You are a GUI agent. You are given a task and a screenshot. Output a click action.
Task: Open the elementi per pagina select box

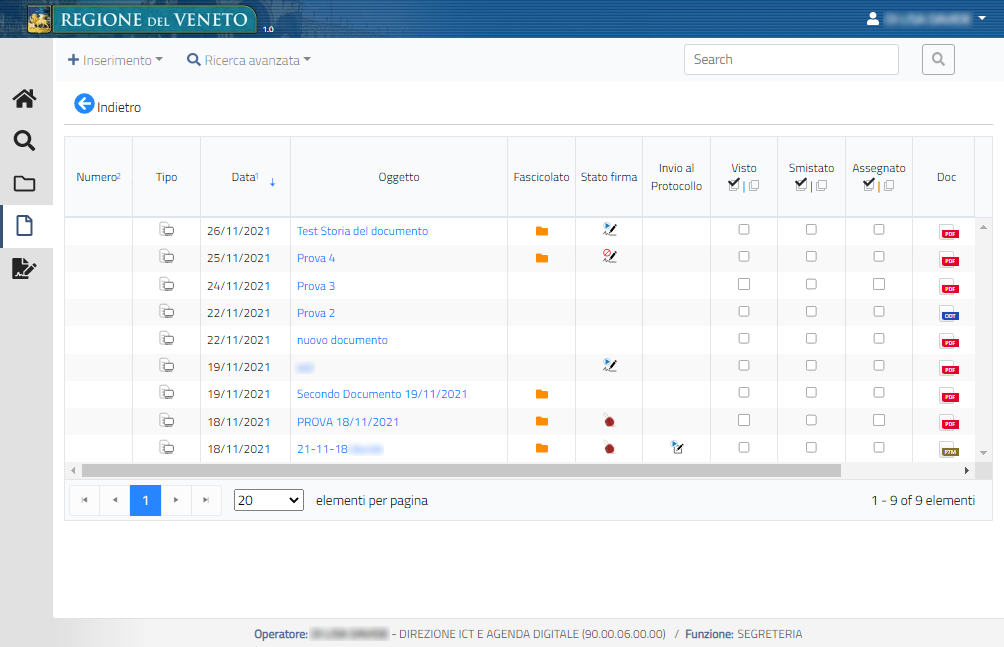[269, 500]
